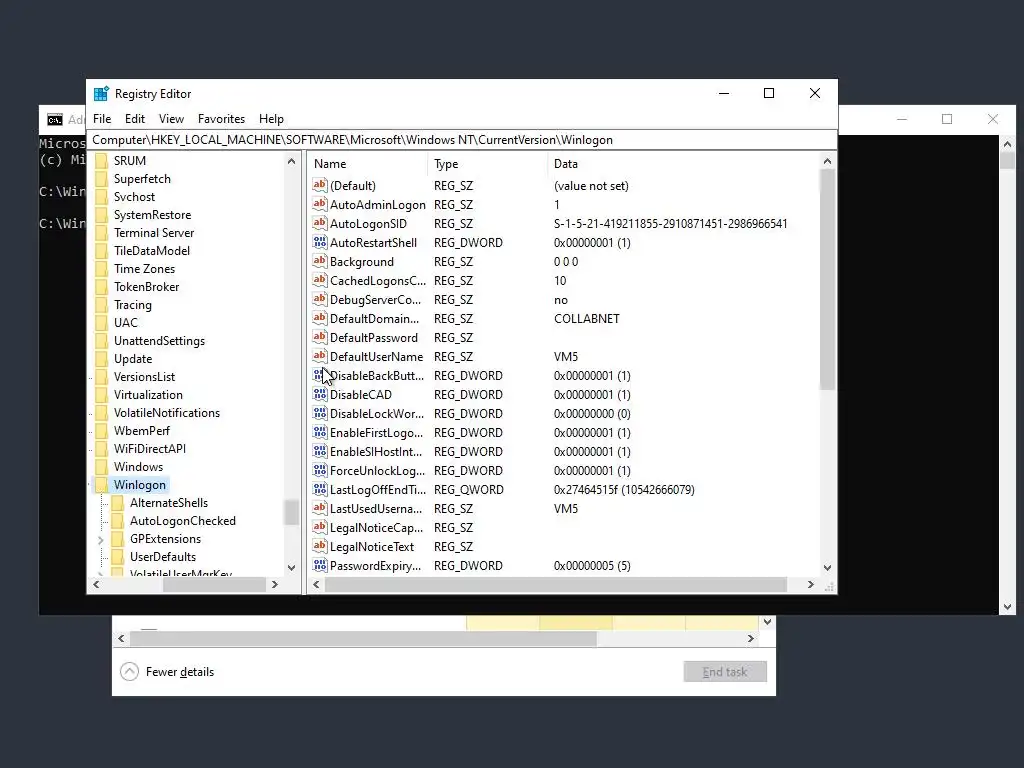Select the VolatileNotifications key
1024x768 pixels.
167,413
